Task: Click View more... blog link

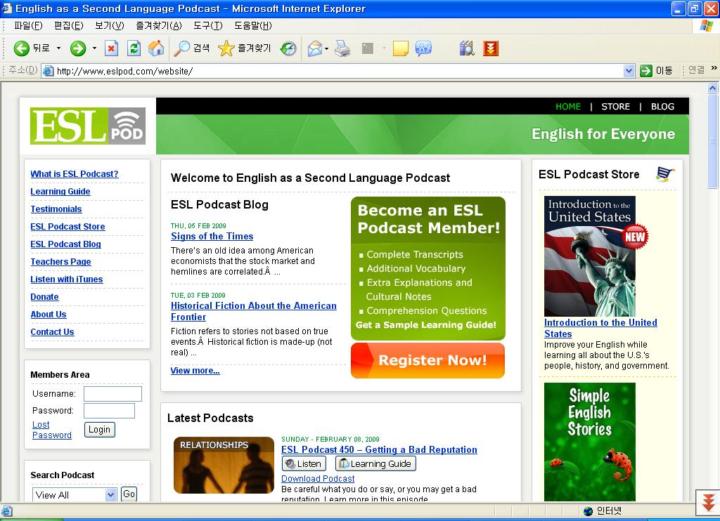Action: (195, 370)
